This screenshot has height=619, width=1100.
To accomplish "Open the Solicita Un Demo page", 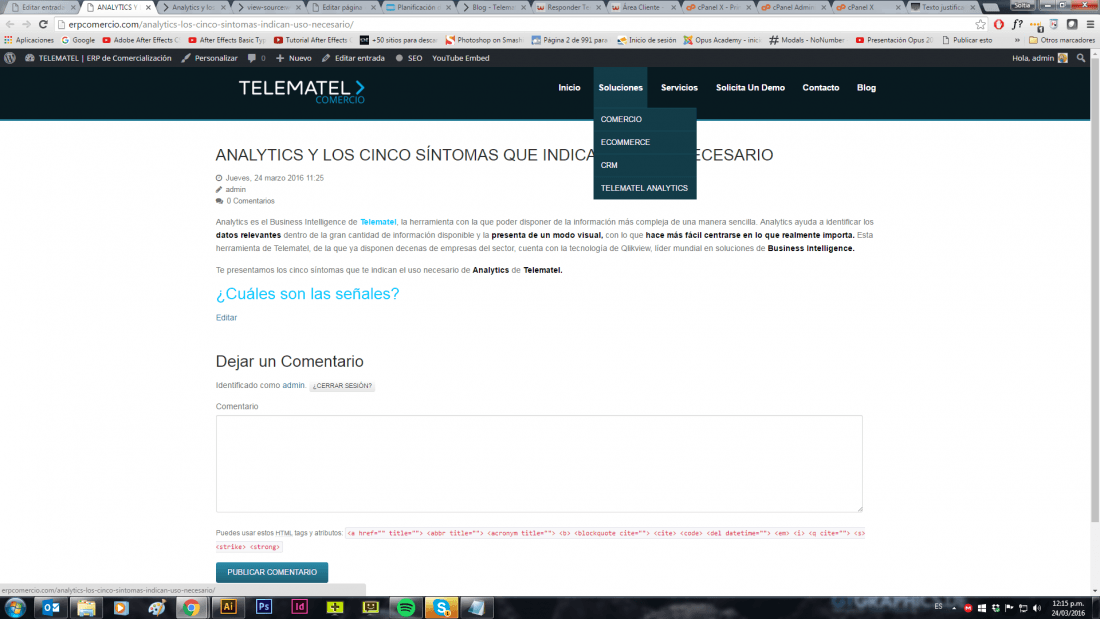I will pyautogui.click(x=750, y=88).
